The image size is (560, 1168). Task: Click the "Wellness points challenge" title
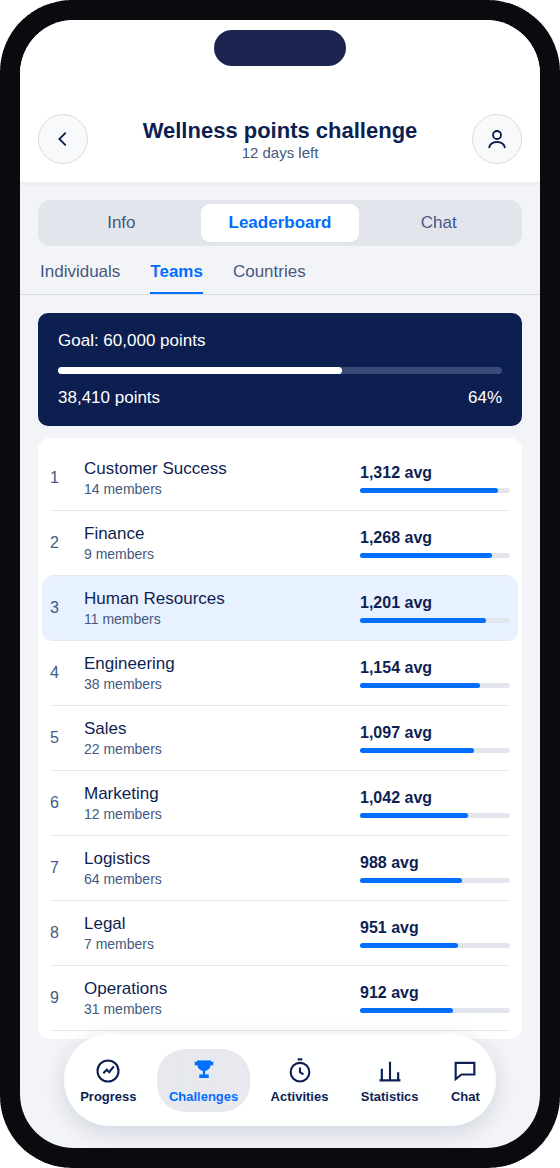pyautogui.click(x=280, y=130)
